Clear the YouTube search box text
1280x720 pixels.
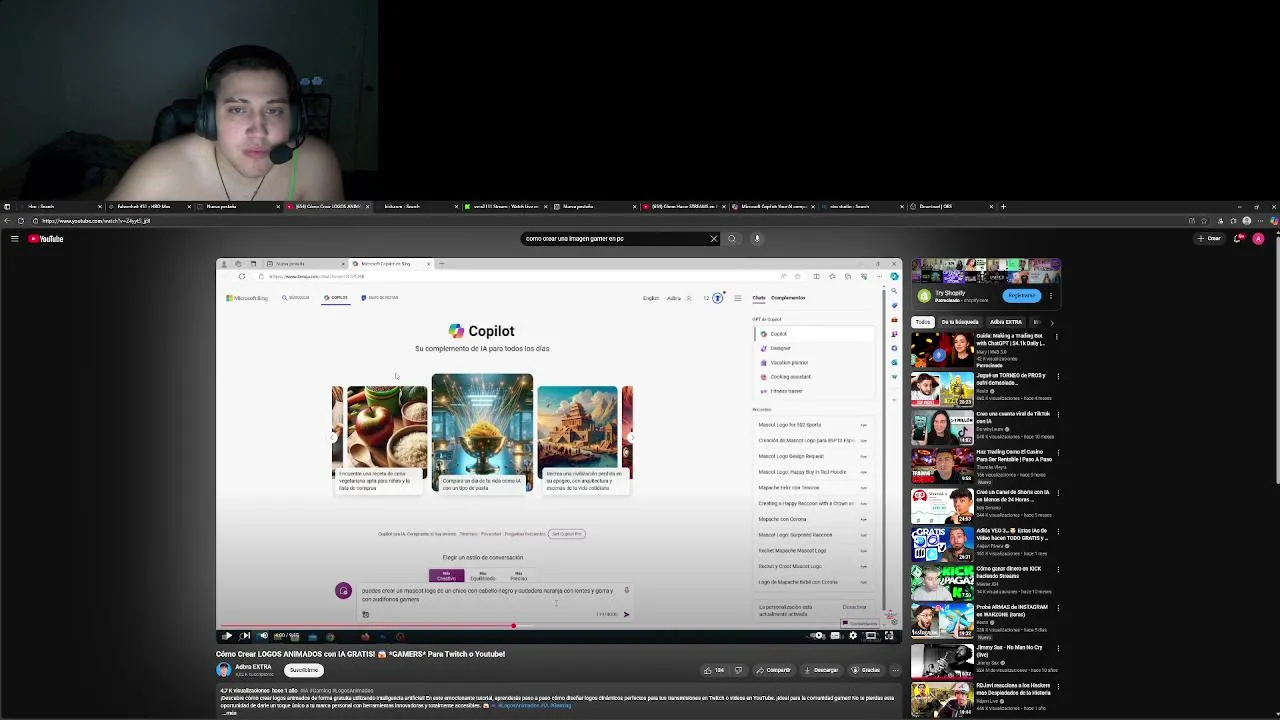[713, 239]
